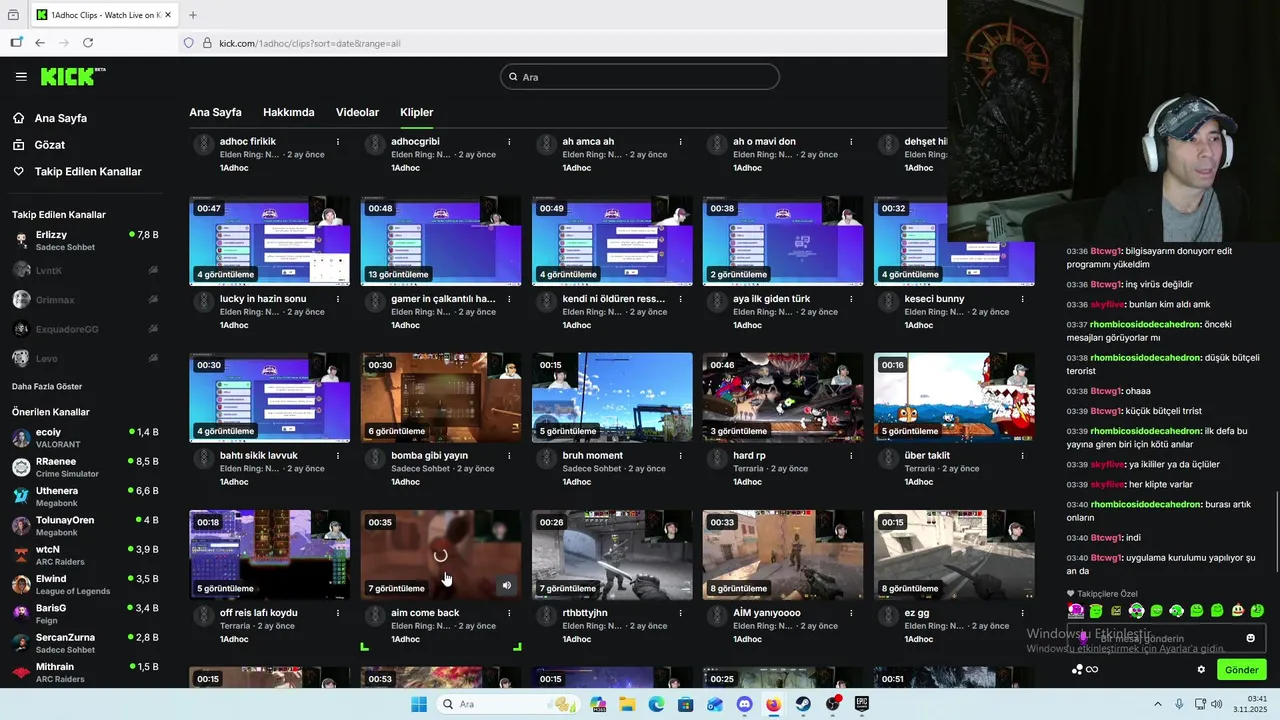Open volume control in system tray

click(x=1217, y=704)
